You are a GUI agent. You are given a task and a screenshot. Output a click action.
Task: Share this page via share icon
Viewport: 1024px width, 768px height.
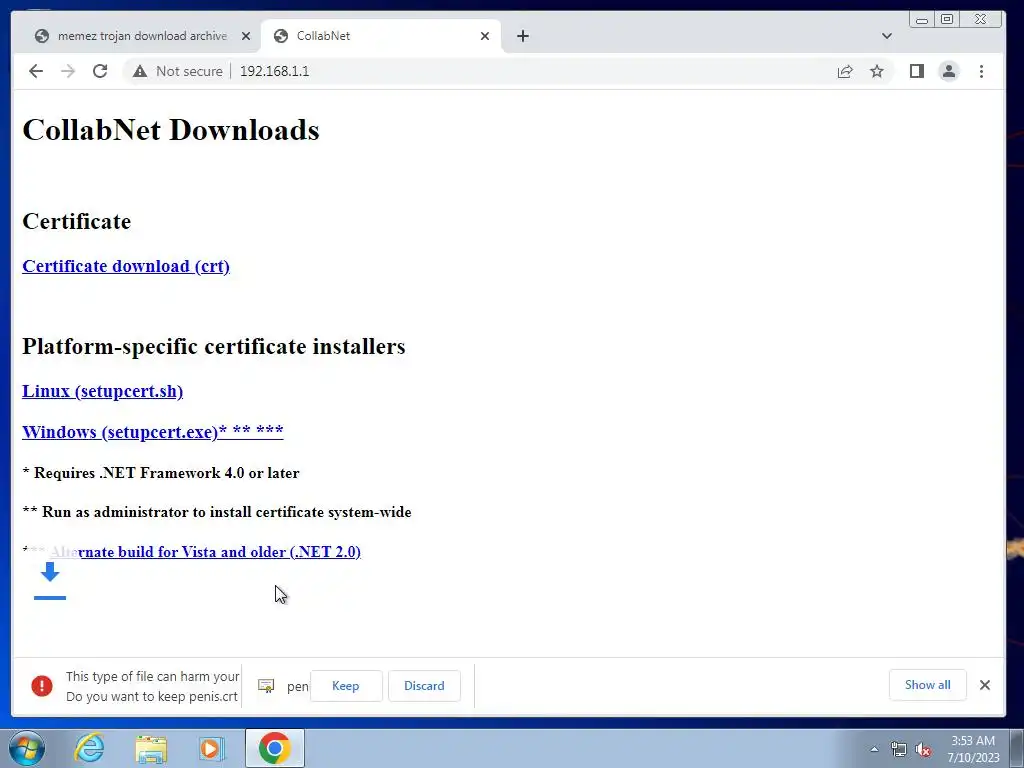844,71
